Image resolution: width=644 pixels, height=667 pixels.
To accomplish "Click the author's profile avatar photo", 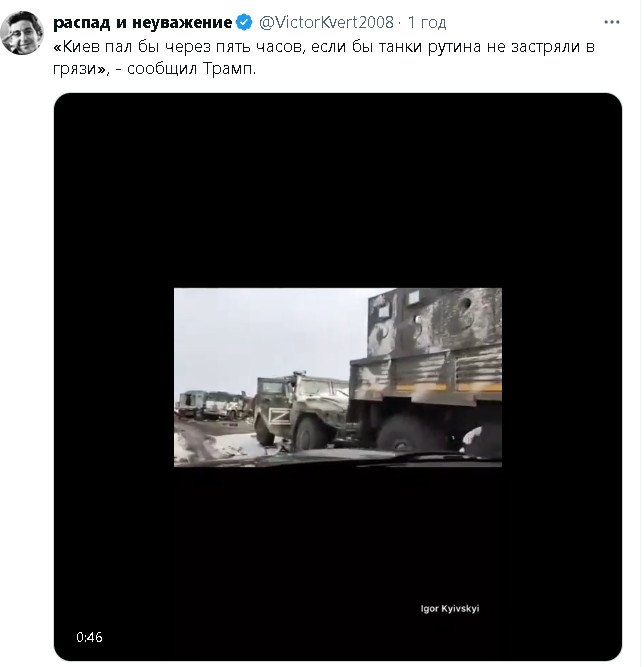I will 22,34.
